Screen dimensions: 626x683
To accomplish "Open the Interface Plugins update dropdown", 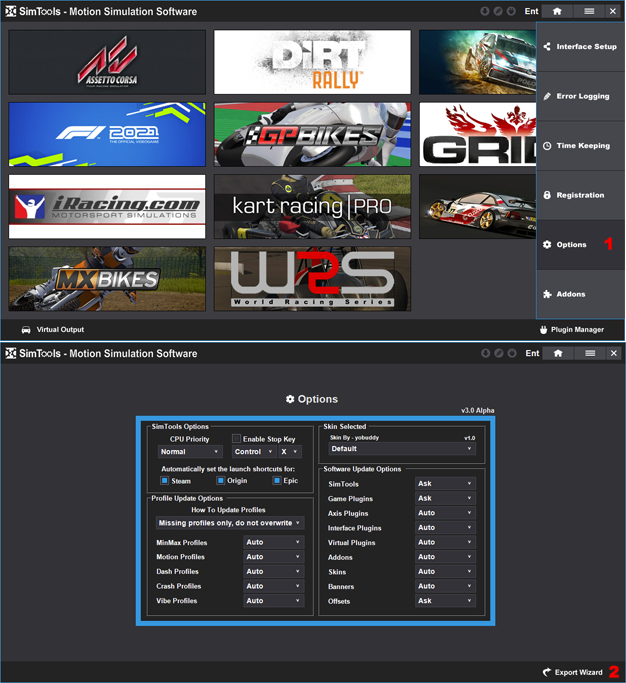I will click(445, 527).
